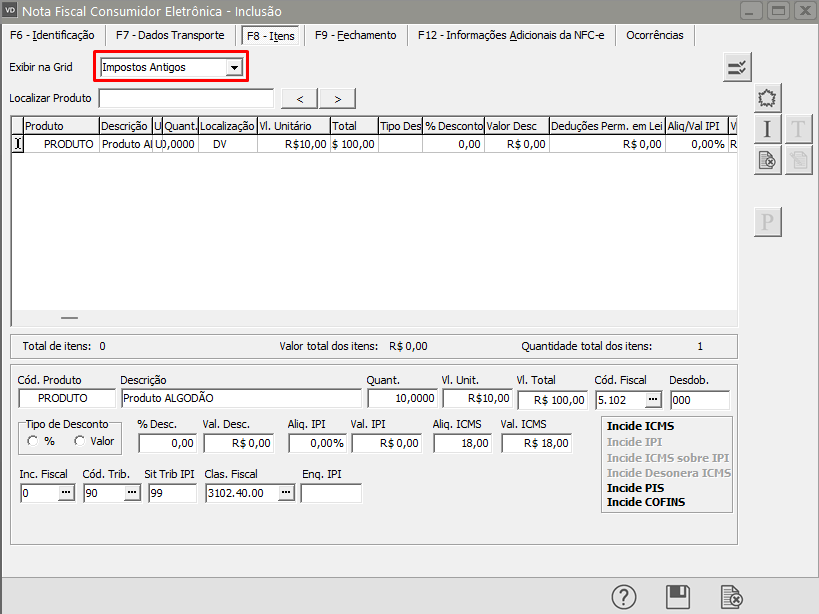Open the Clas. Fiscal lookup button

pos(286,493)
